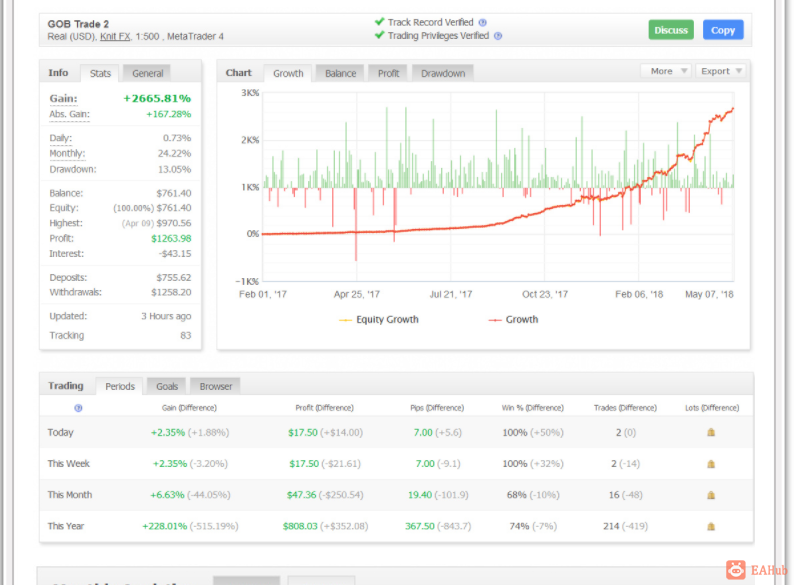Click the lock icon in Today row
The height and width of the screenshot is (585, 797).
pos(711,433)
